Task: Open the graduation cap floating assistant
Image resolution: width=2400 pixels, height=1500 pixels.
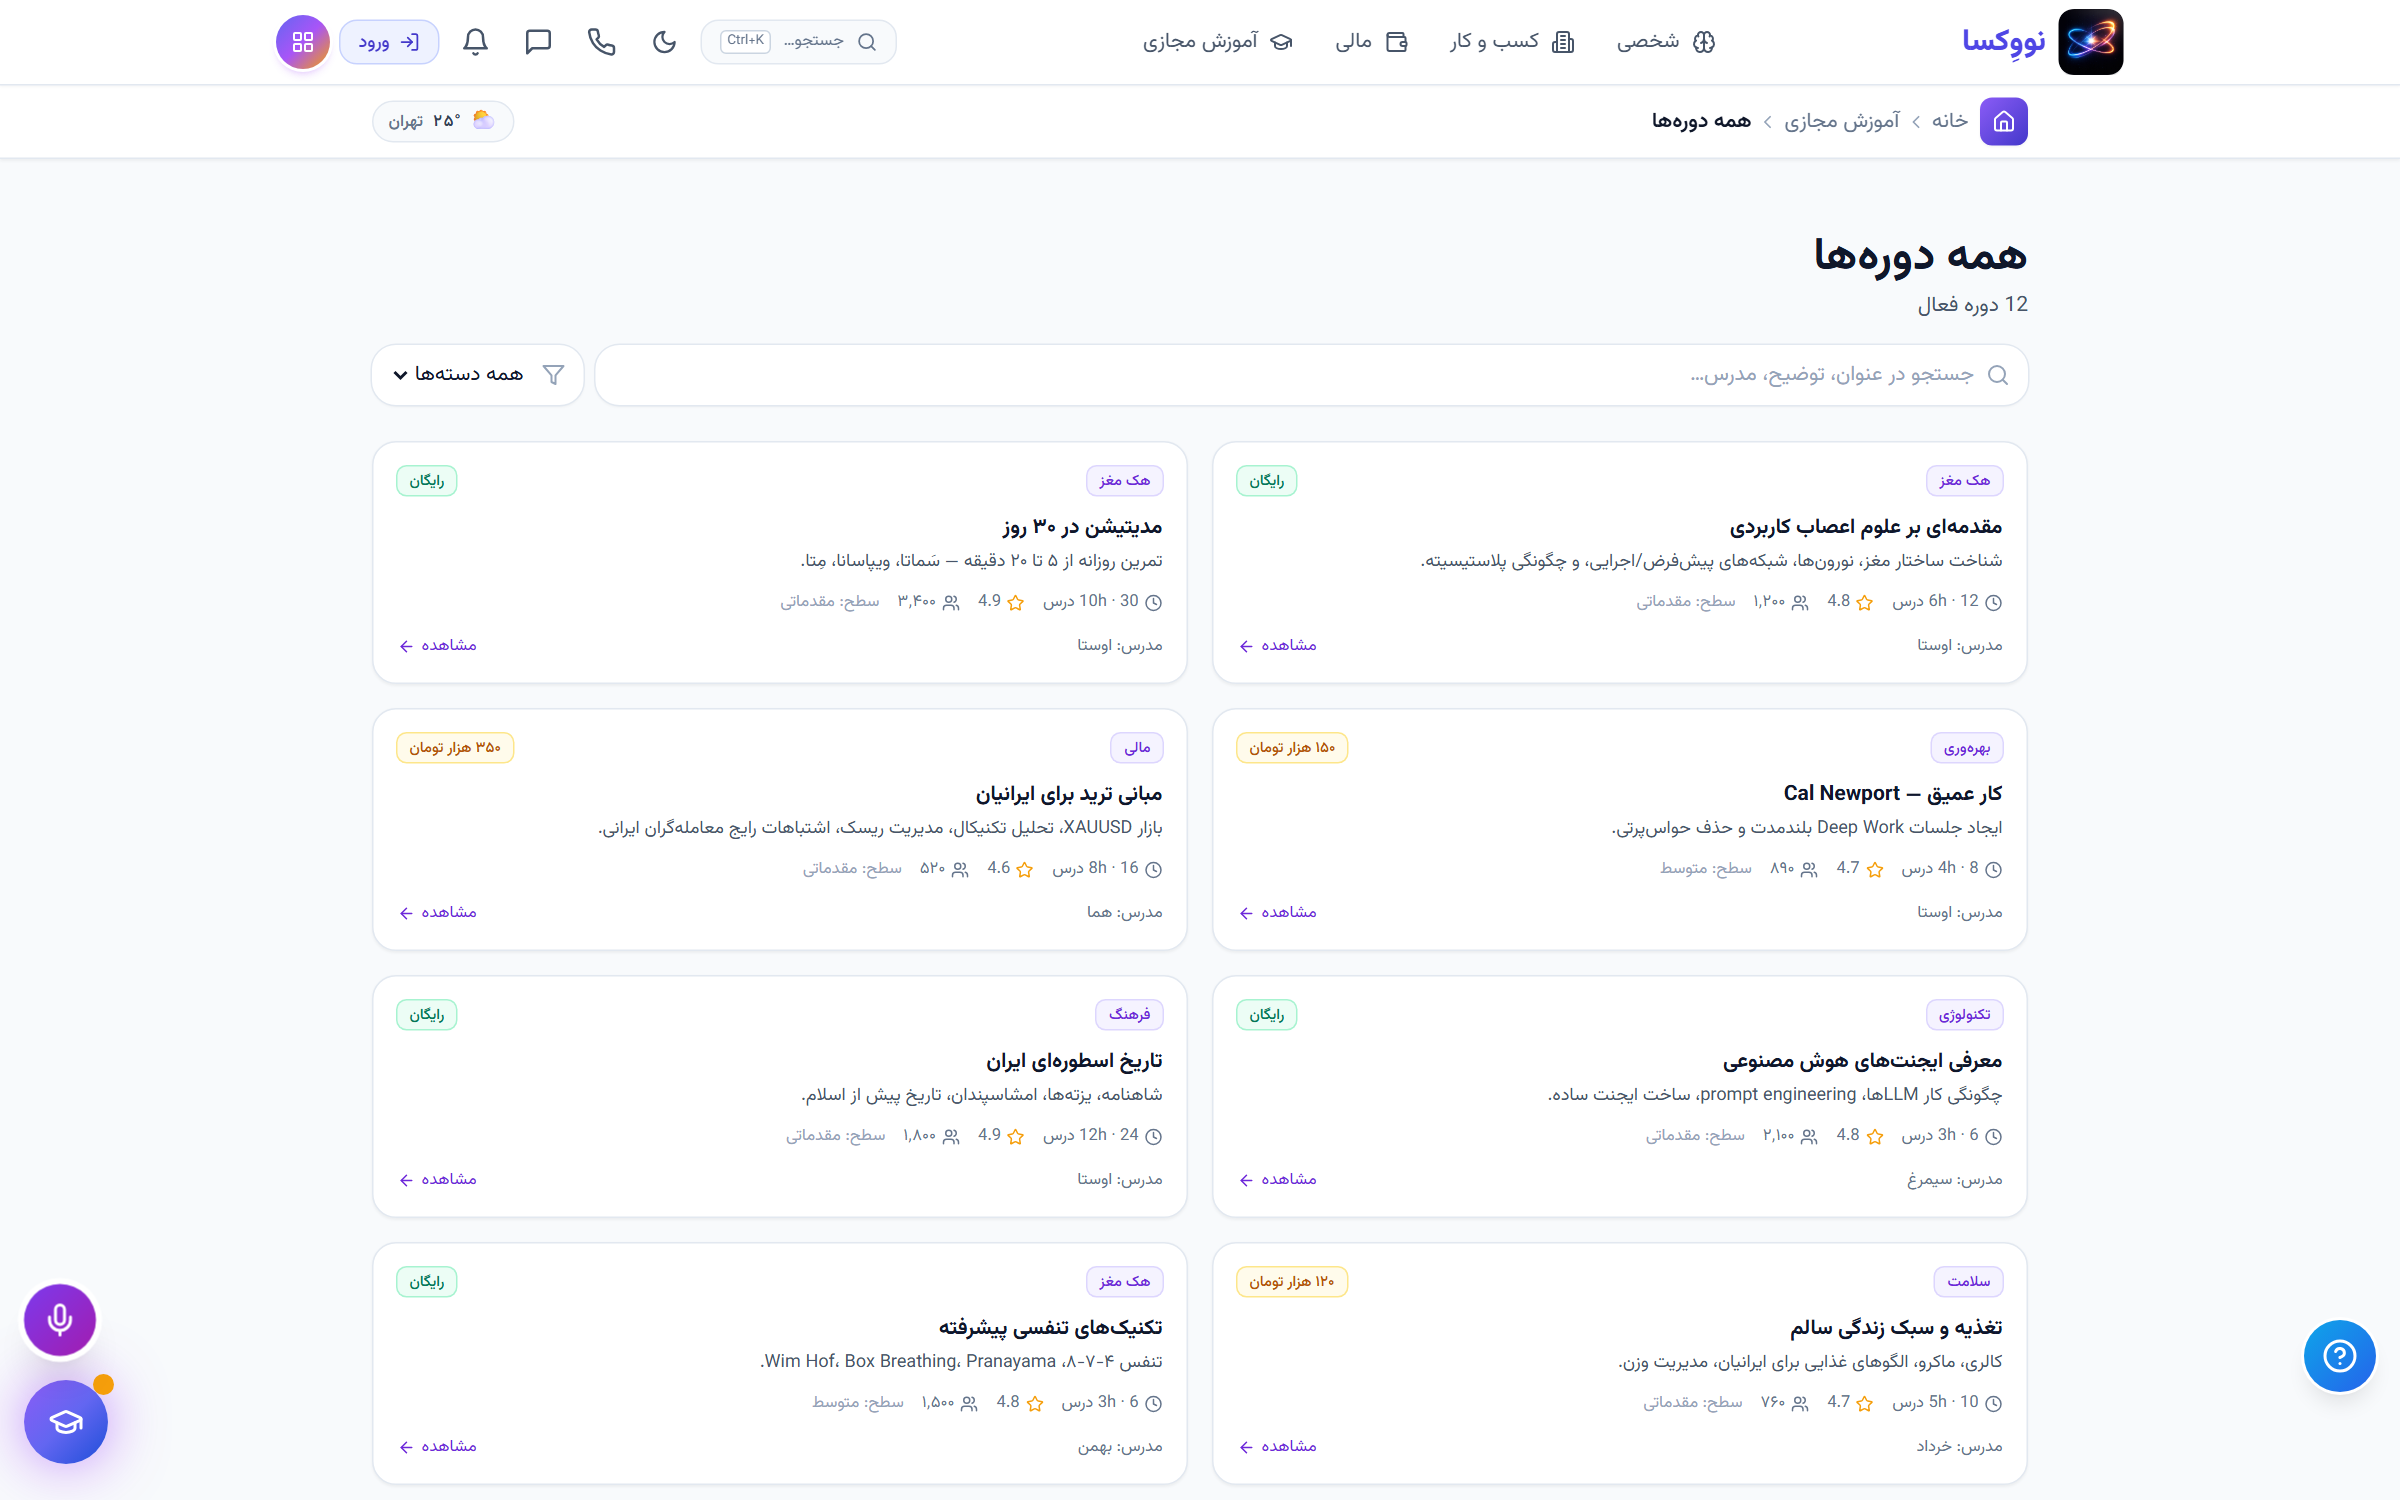Action: pyautogui.click(x=66, y=1422)
